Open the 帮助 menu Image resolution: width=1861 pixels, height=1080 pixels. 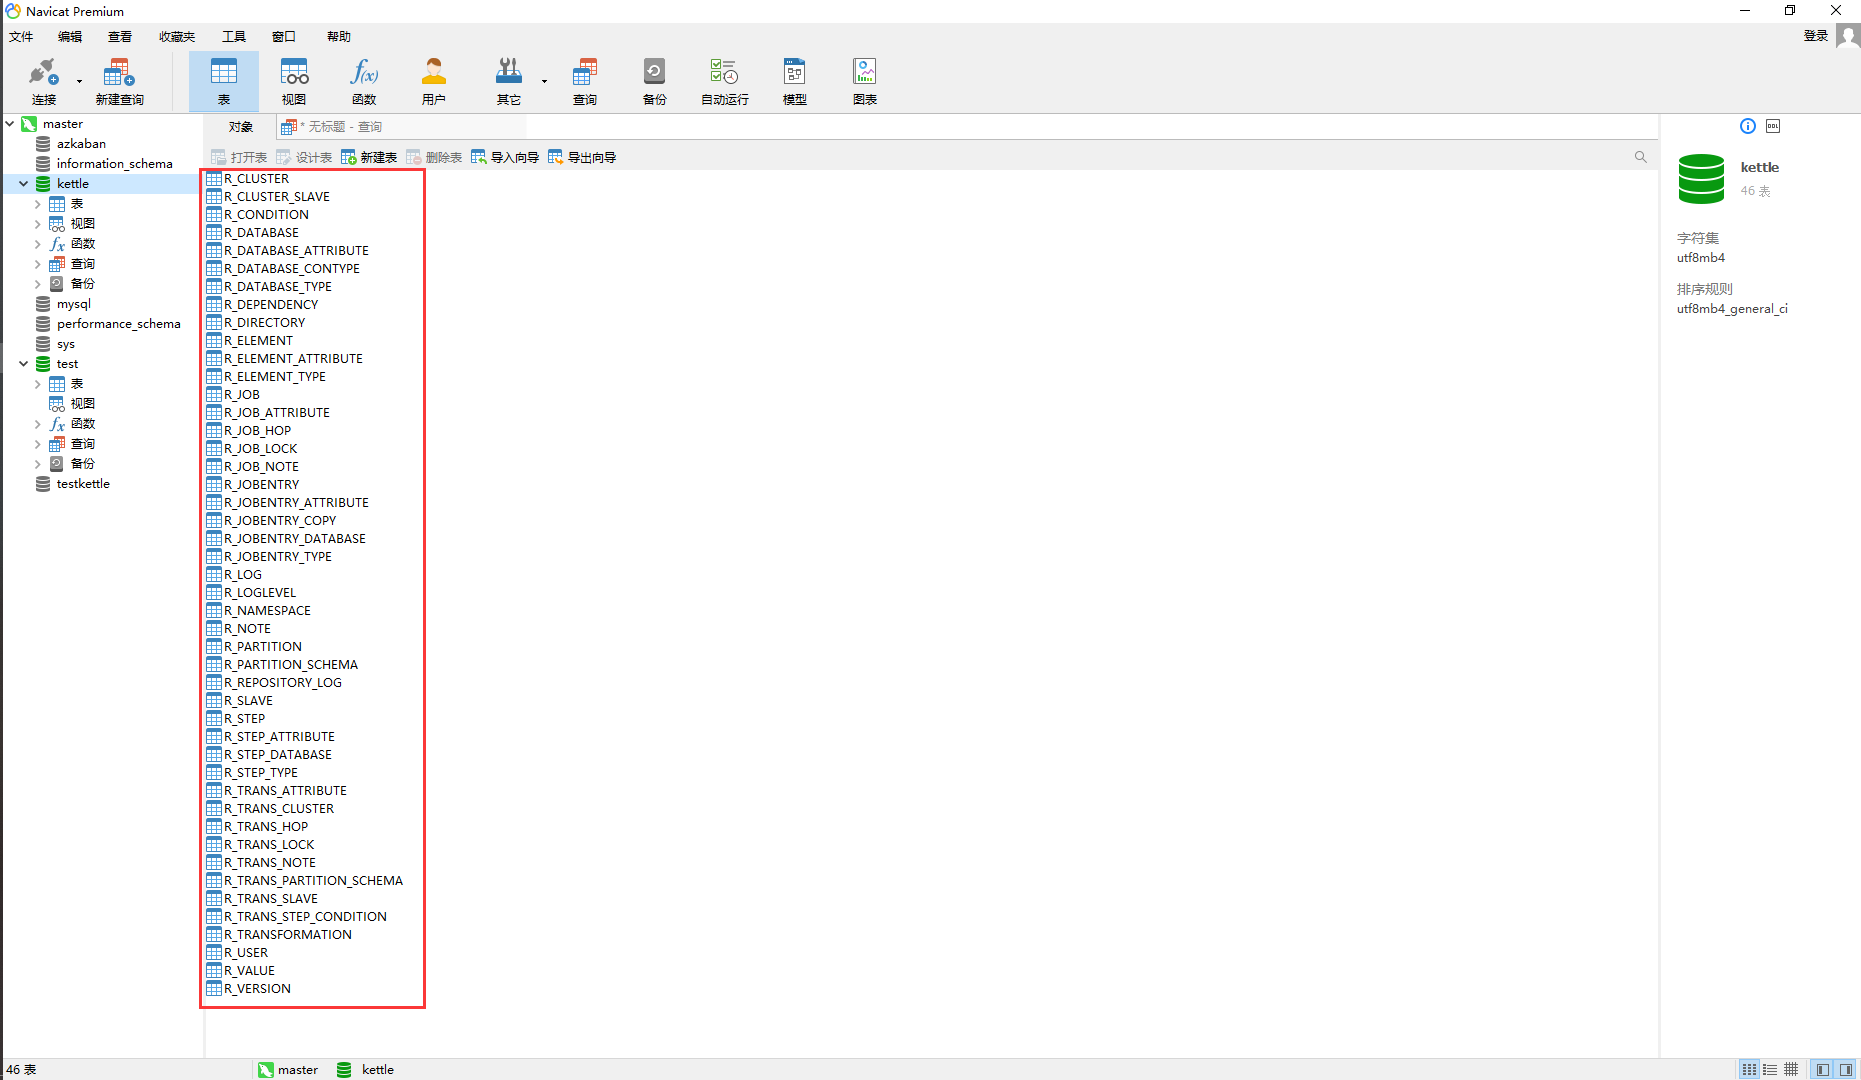339,37
